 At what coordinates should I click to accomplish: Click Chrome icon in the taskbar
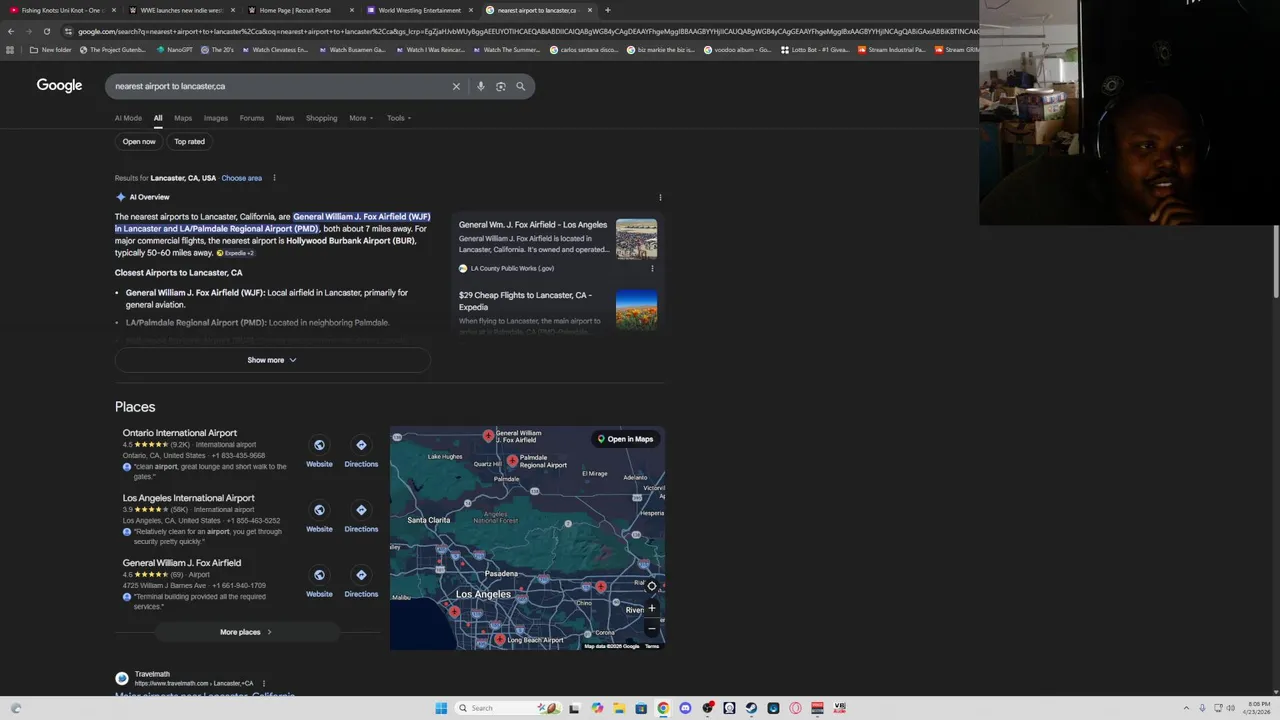pos(663,708)
